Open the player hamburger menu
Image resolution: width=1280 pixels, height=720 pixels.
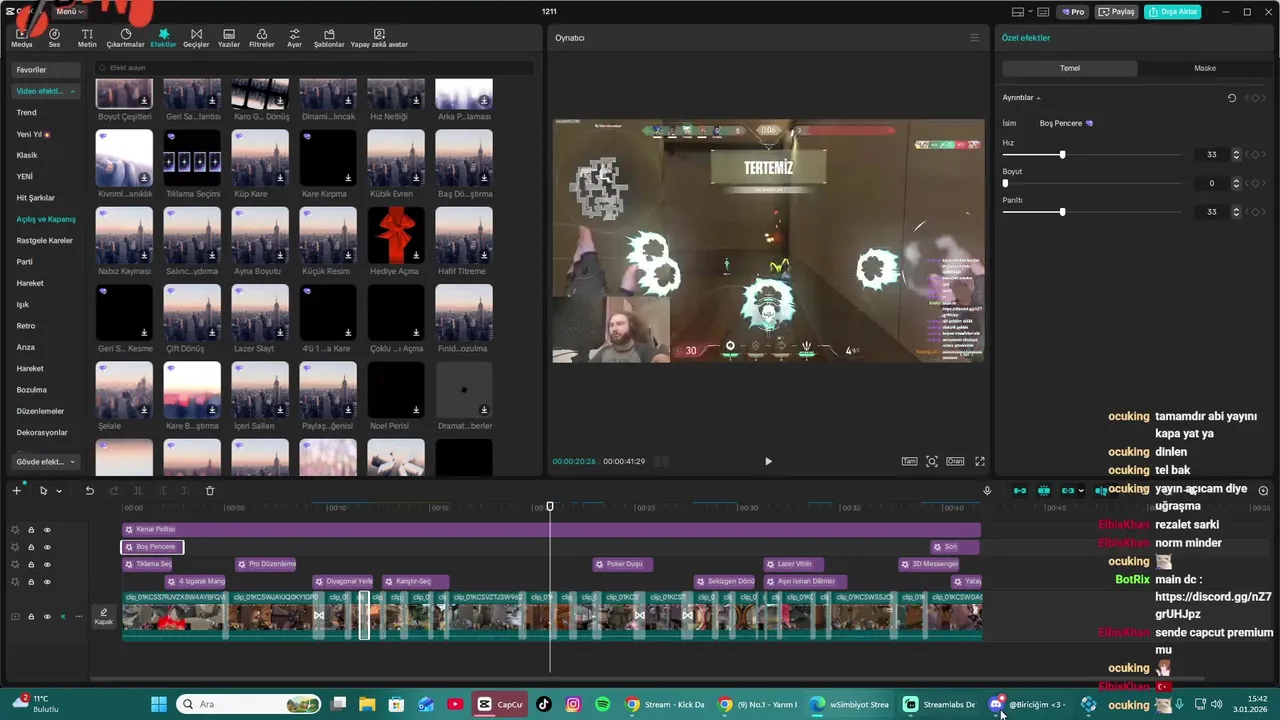pos(974,38)
